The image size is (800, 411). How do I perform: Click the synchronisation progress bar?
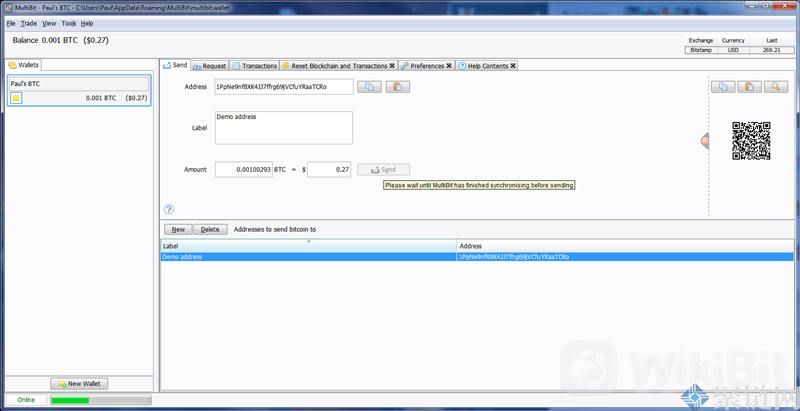click(x=101, y=400)
